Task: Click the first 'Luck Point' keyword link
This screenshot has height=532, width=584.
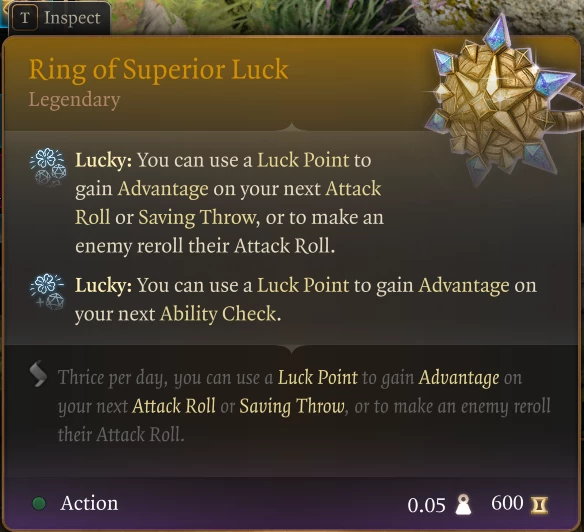Action: (x=303, y=160)
